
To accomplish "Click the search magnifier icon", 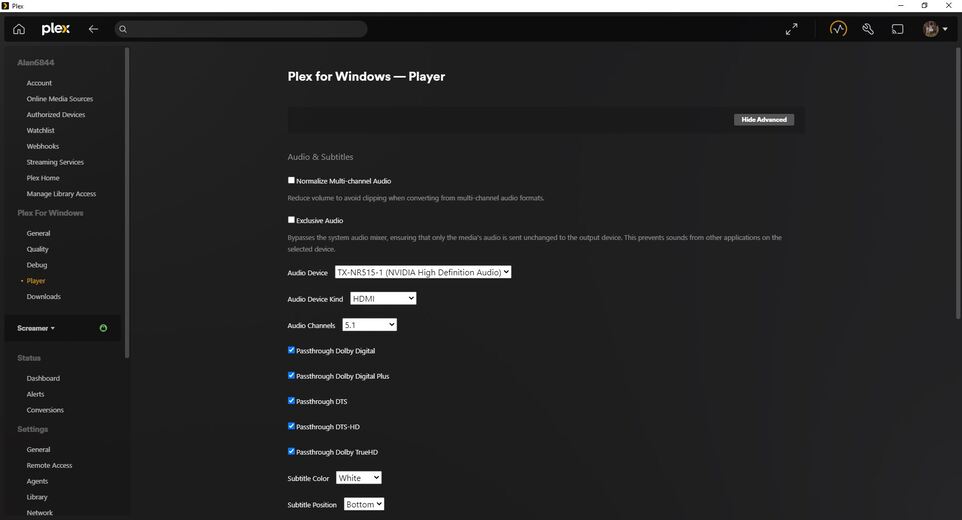I will coord(123,29).
